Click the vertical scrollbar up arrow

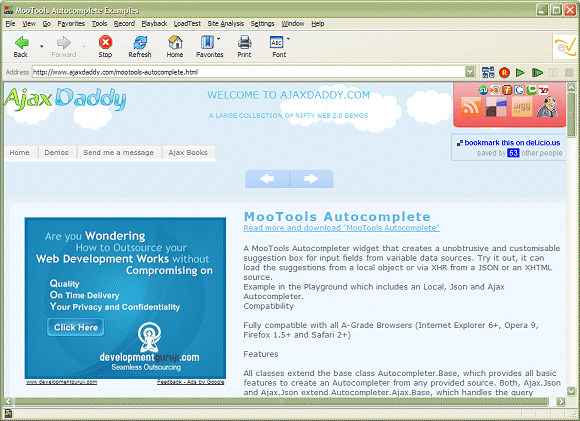(571, 88)
